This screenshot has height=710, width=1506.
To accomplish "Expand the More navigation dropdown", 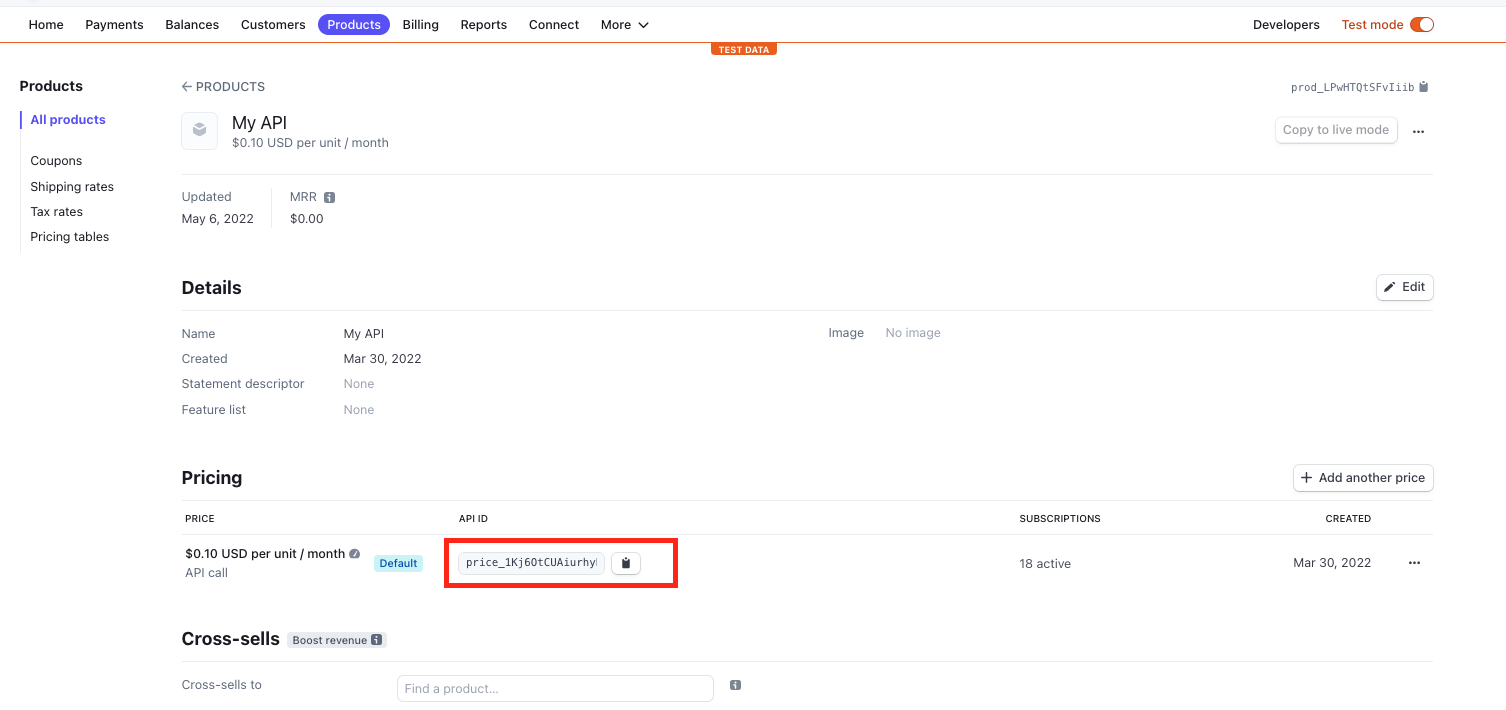I will [624, 24].
